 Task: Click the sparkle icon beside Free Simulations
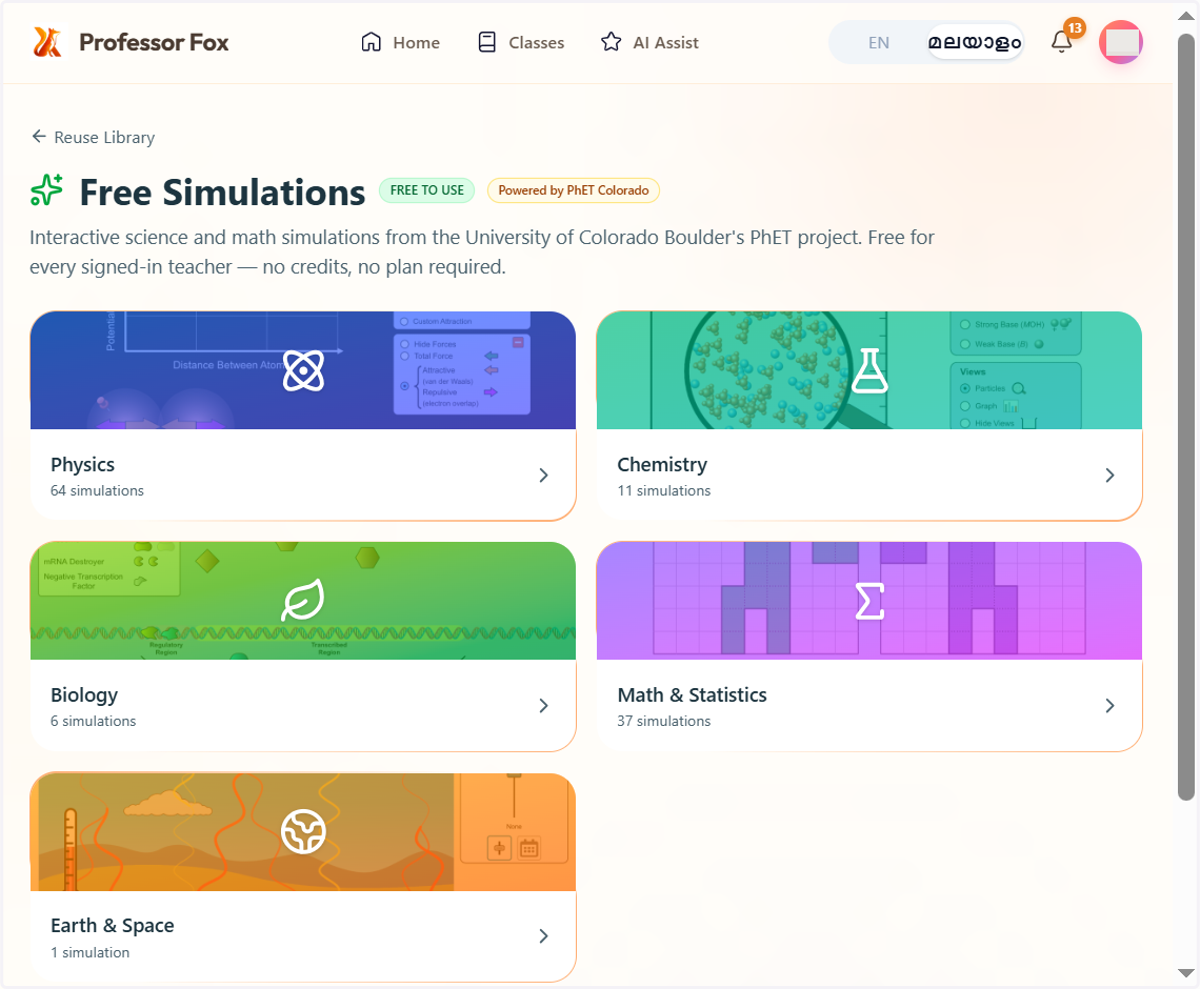47,190
